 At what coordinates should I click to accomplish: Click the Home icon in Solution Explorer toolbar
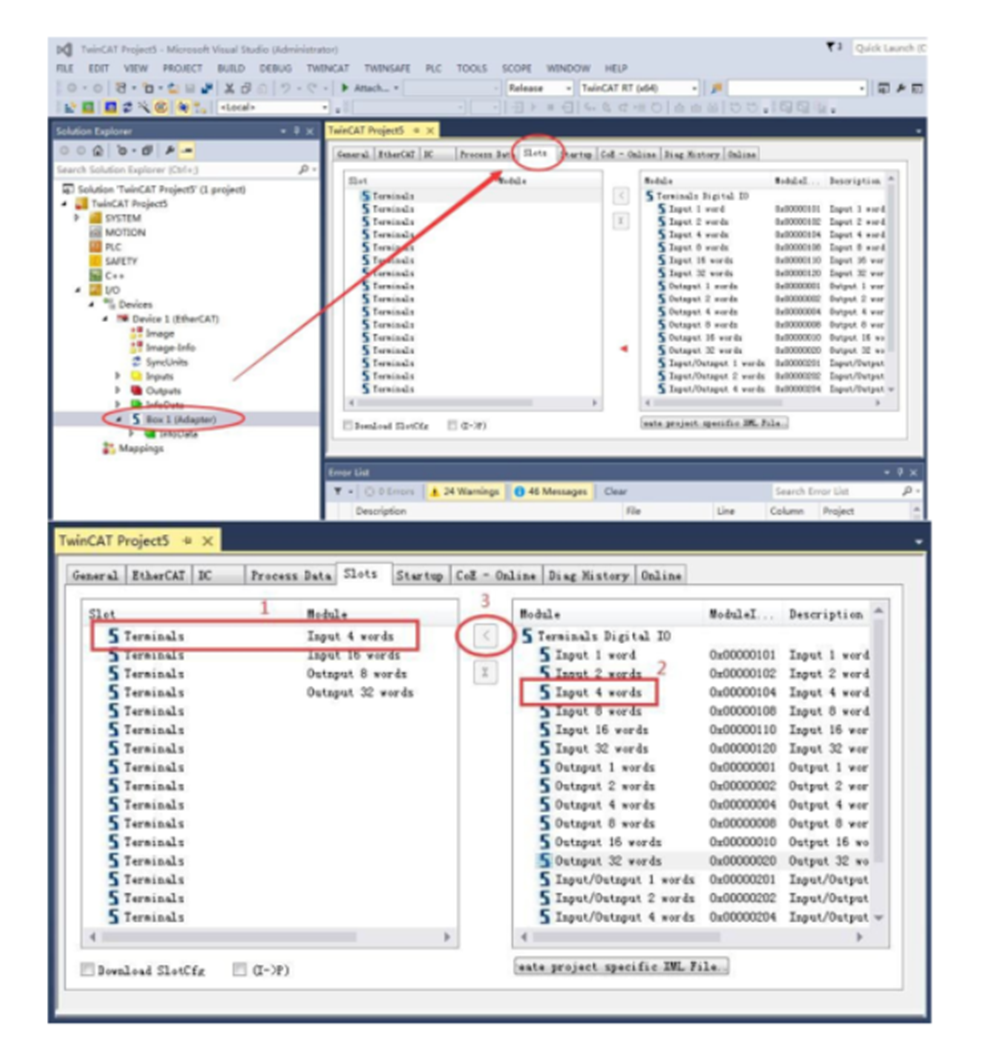coord(97,150)
